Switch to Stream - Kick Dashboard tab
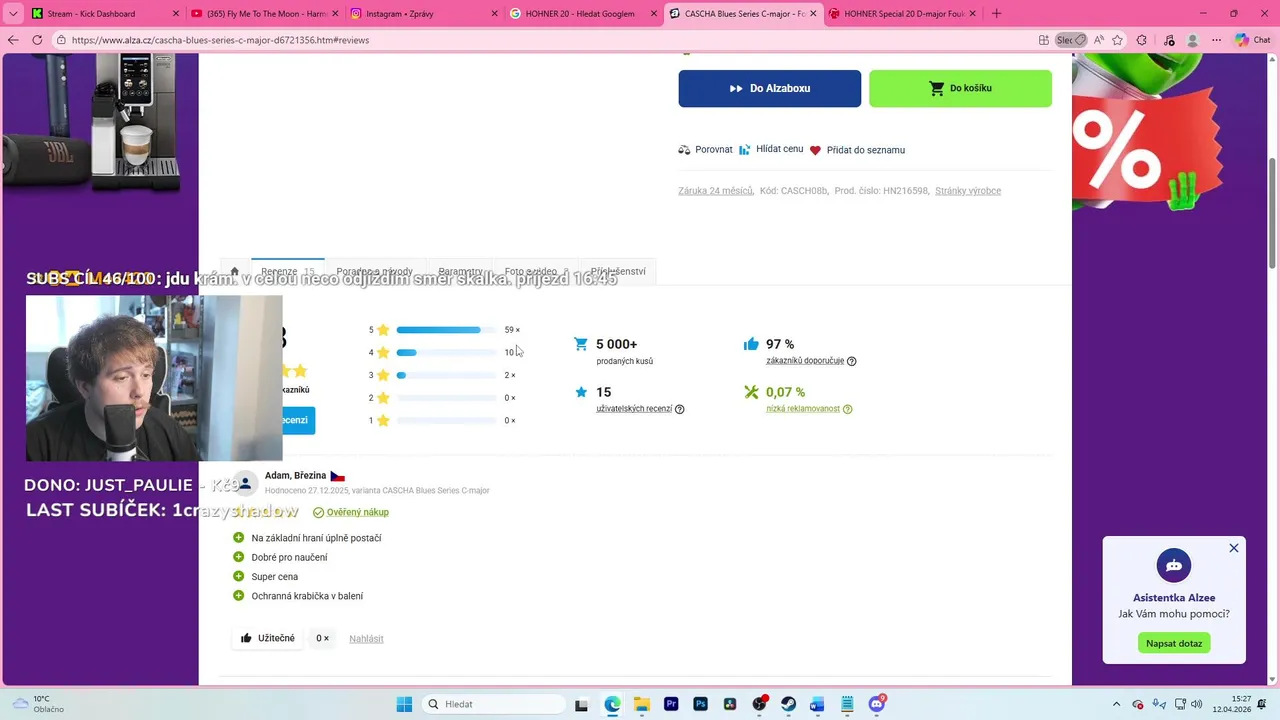 [106, 14]
